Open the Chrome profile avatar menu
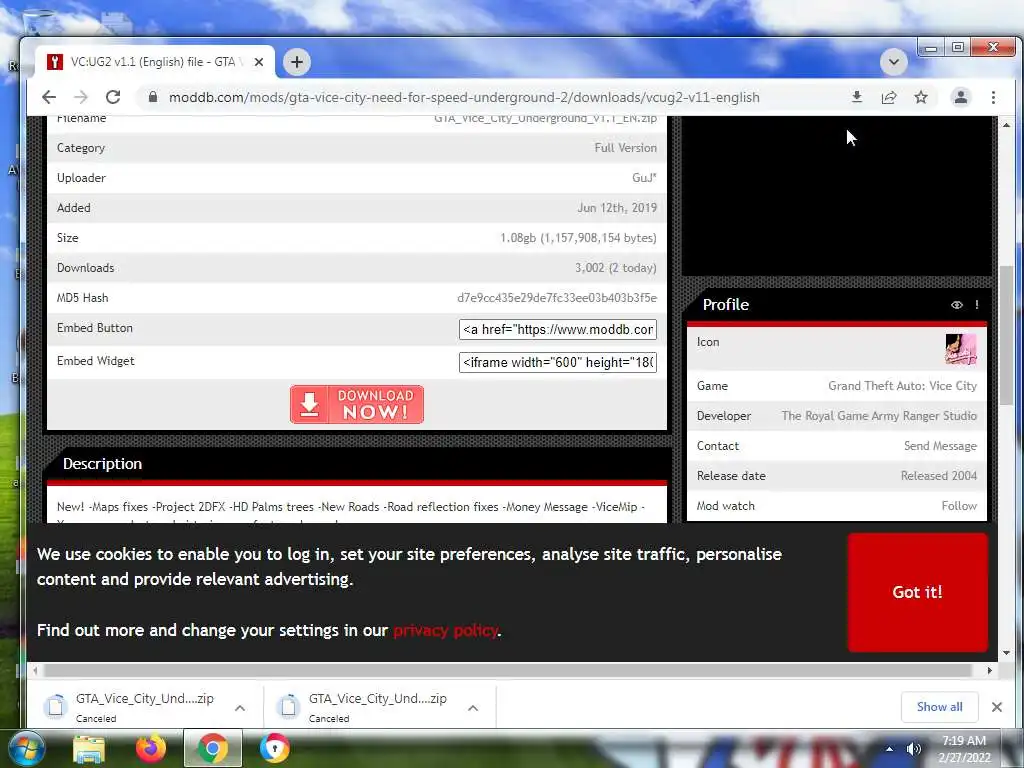The width and height of the screenshot is (1024, 768). tap(961, 97)
